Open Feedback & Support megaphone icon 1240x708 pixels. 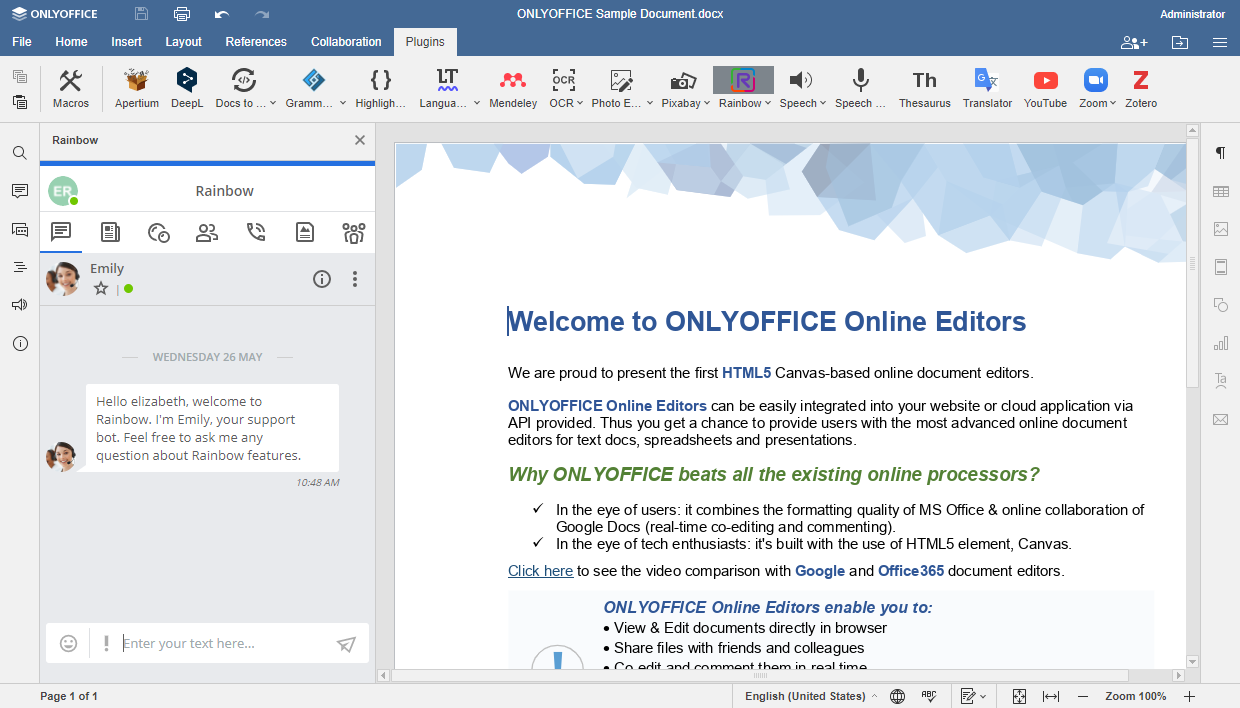(20, 305)
